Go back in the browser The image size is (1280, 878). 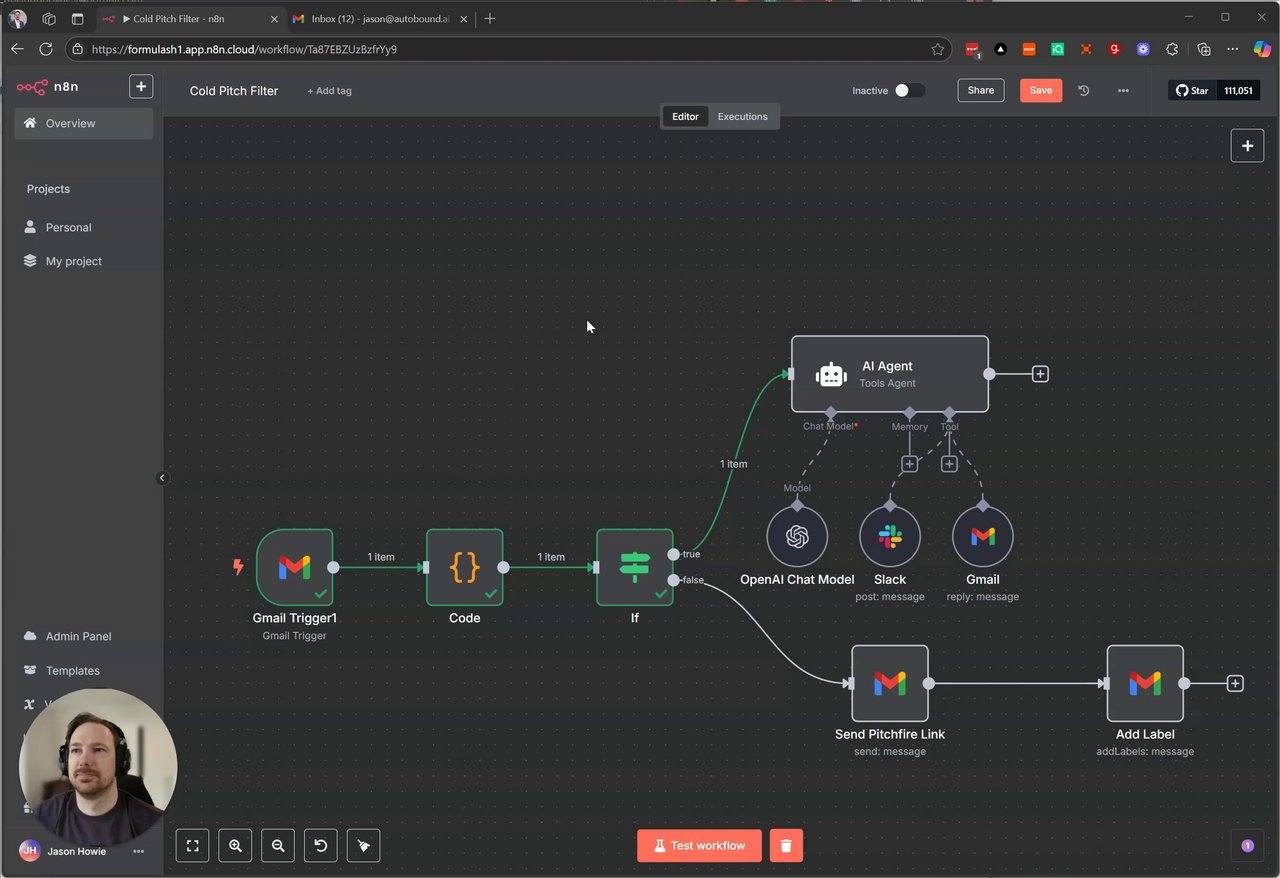pyautogui.click(x=17, y=49)
